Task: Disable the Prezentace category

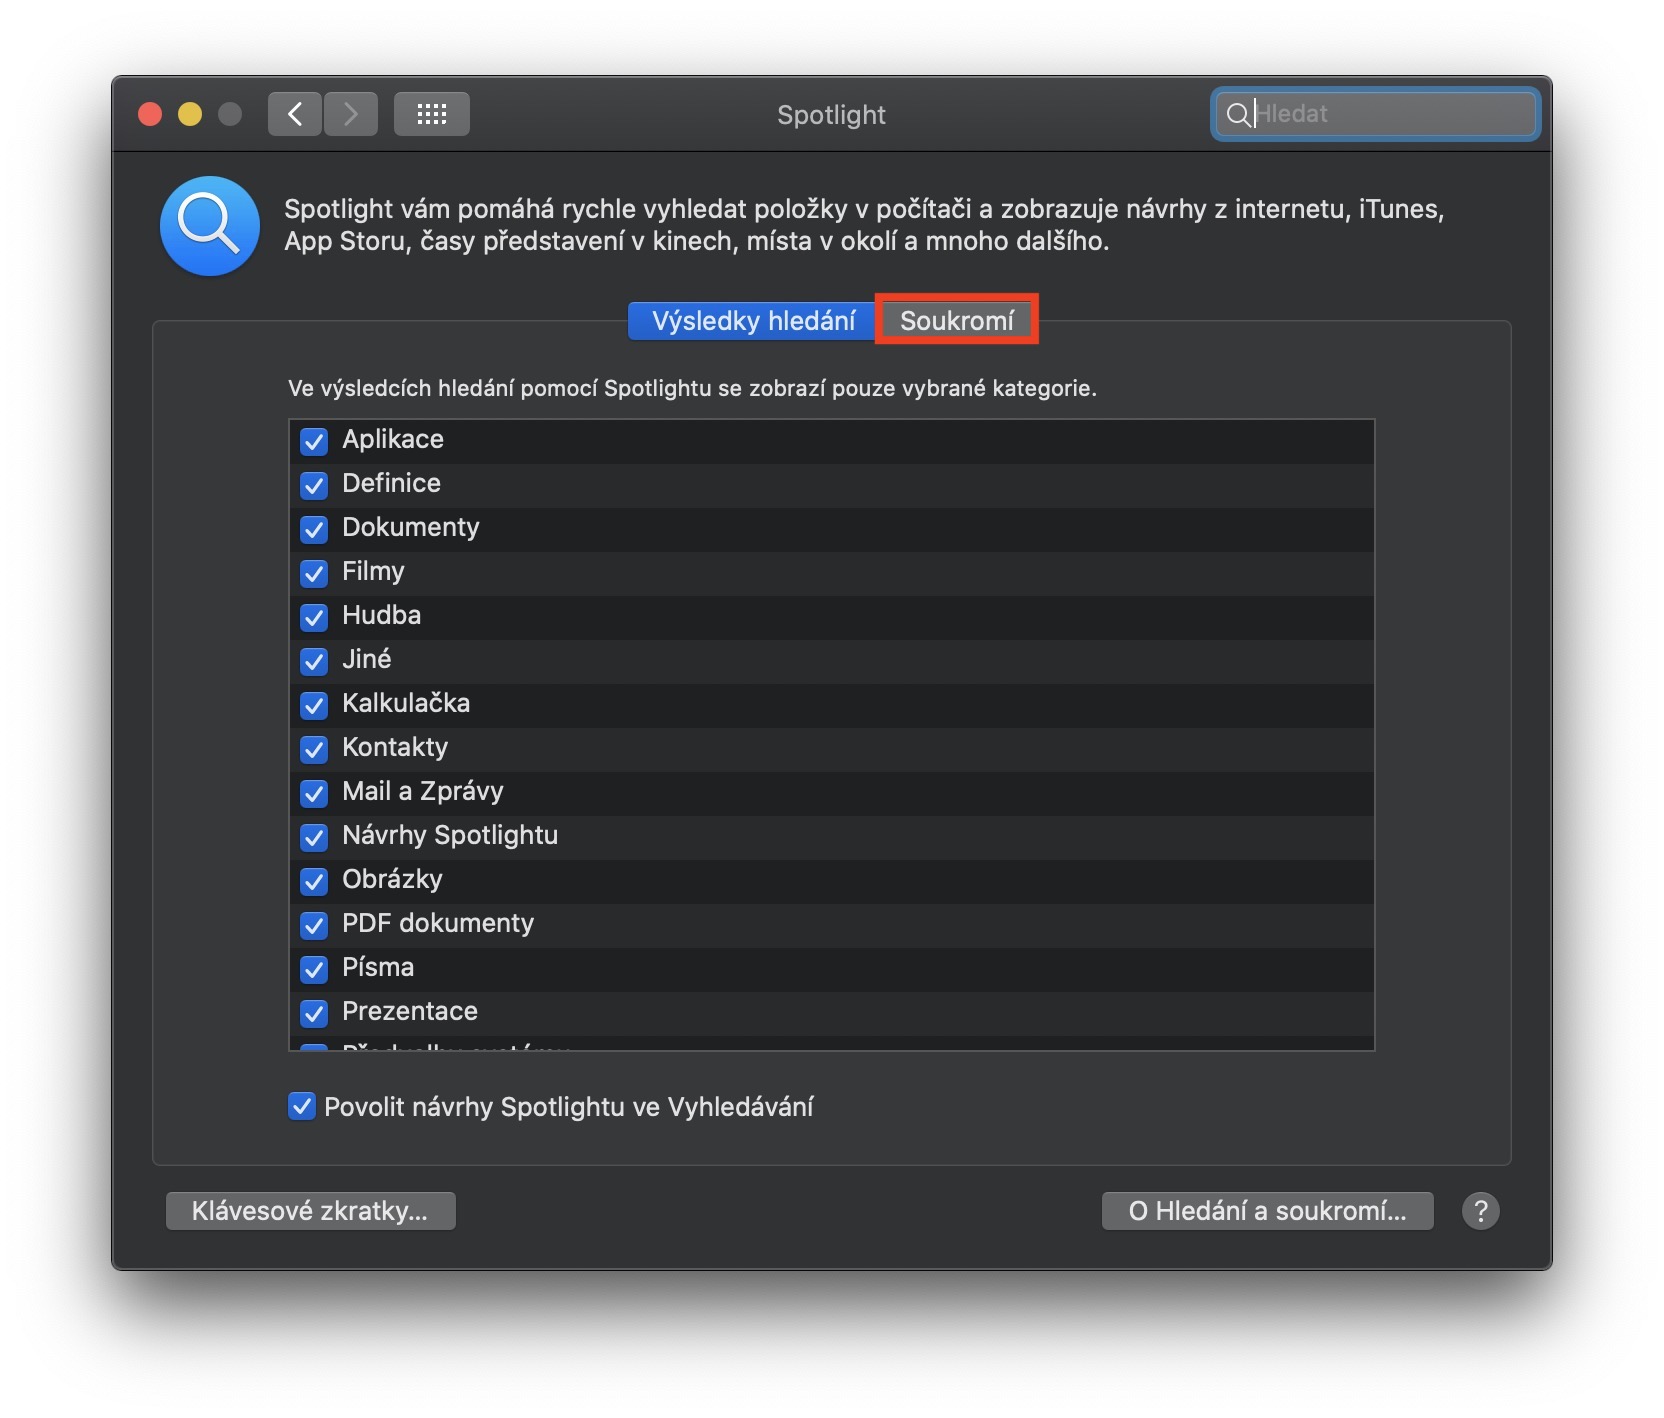Action: pos(314,1013)
